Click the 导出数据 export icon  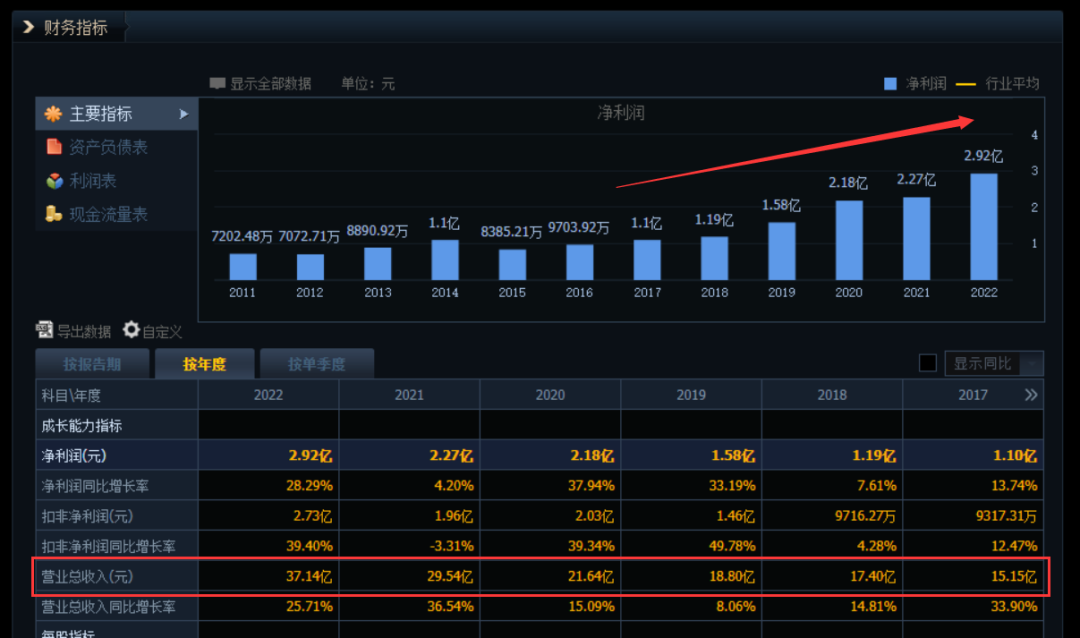point(45,330)
